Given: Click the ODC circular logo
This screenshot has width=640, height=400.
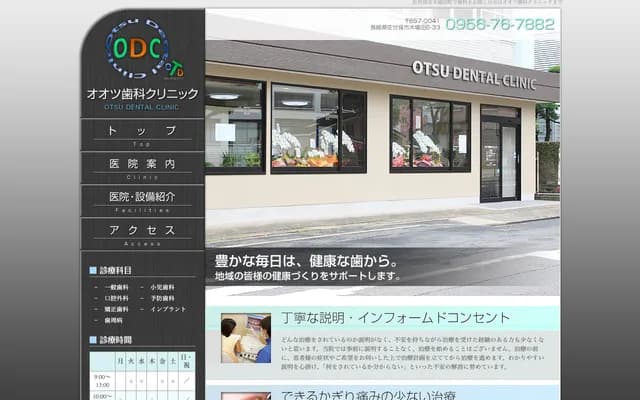Looking at the screenshot, I should [140, 46].
